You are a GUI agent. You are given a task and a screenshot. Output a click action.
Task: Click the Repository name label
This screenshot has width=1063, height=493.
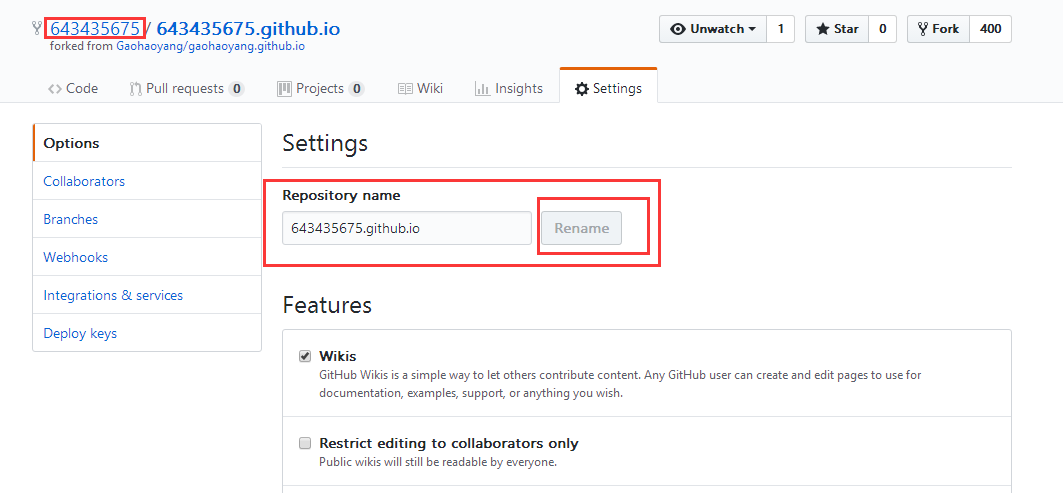tap(342, 196)
